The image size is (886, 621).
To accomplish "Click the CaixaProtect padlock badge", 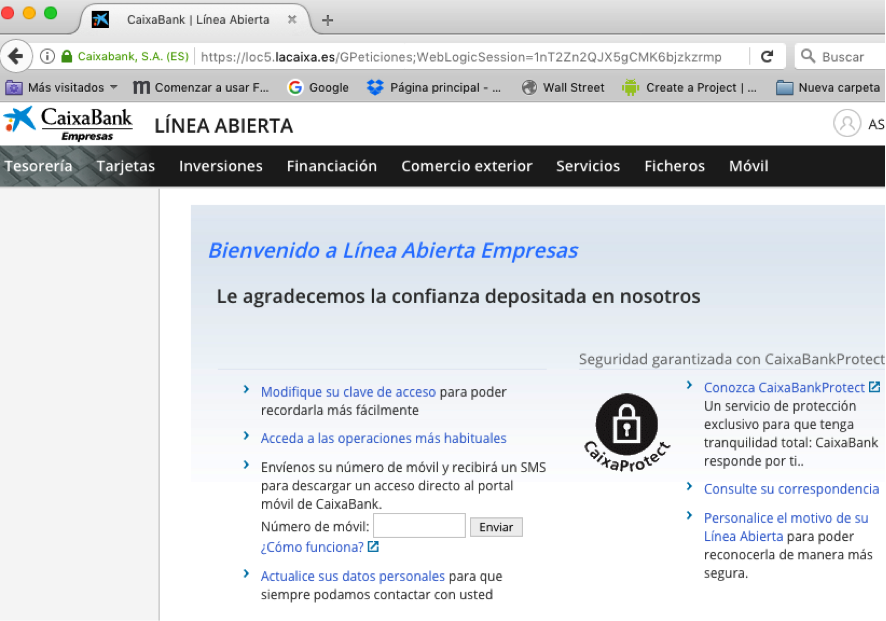I will (x=627, y=432).
